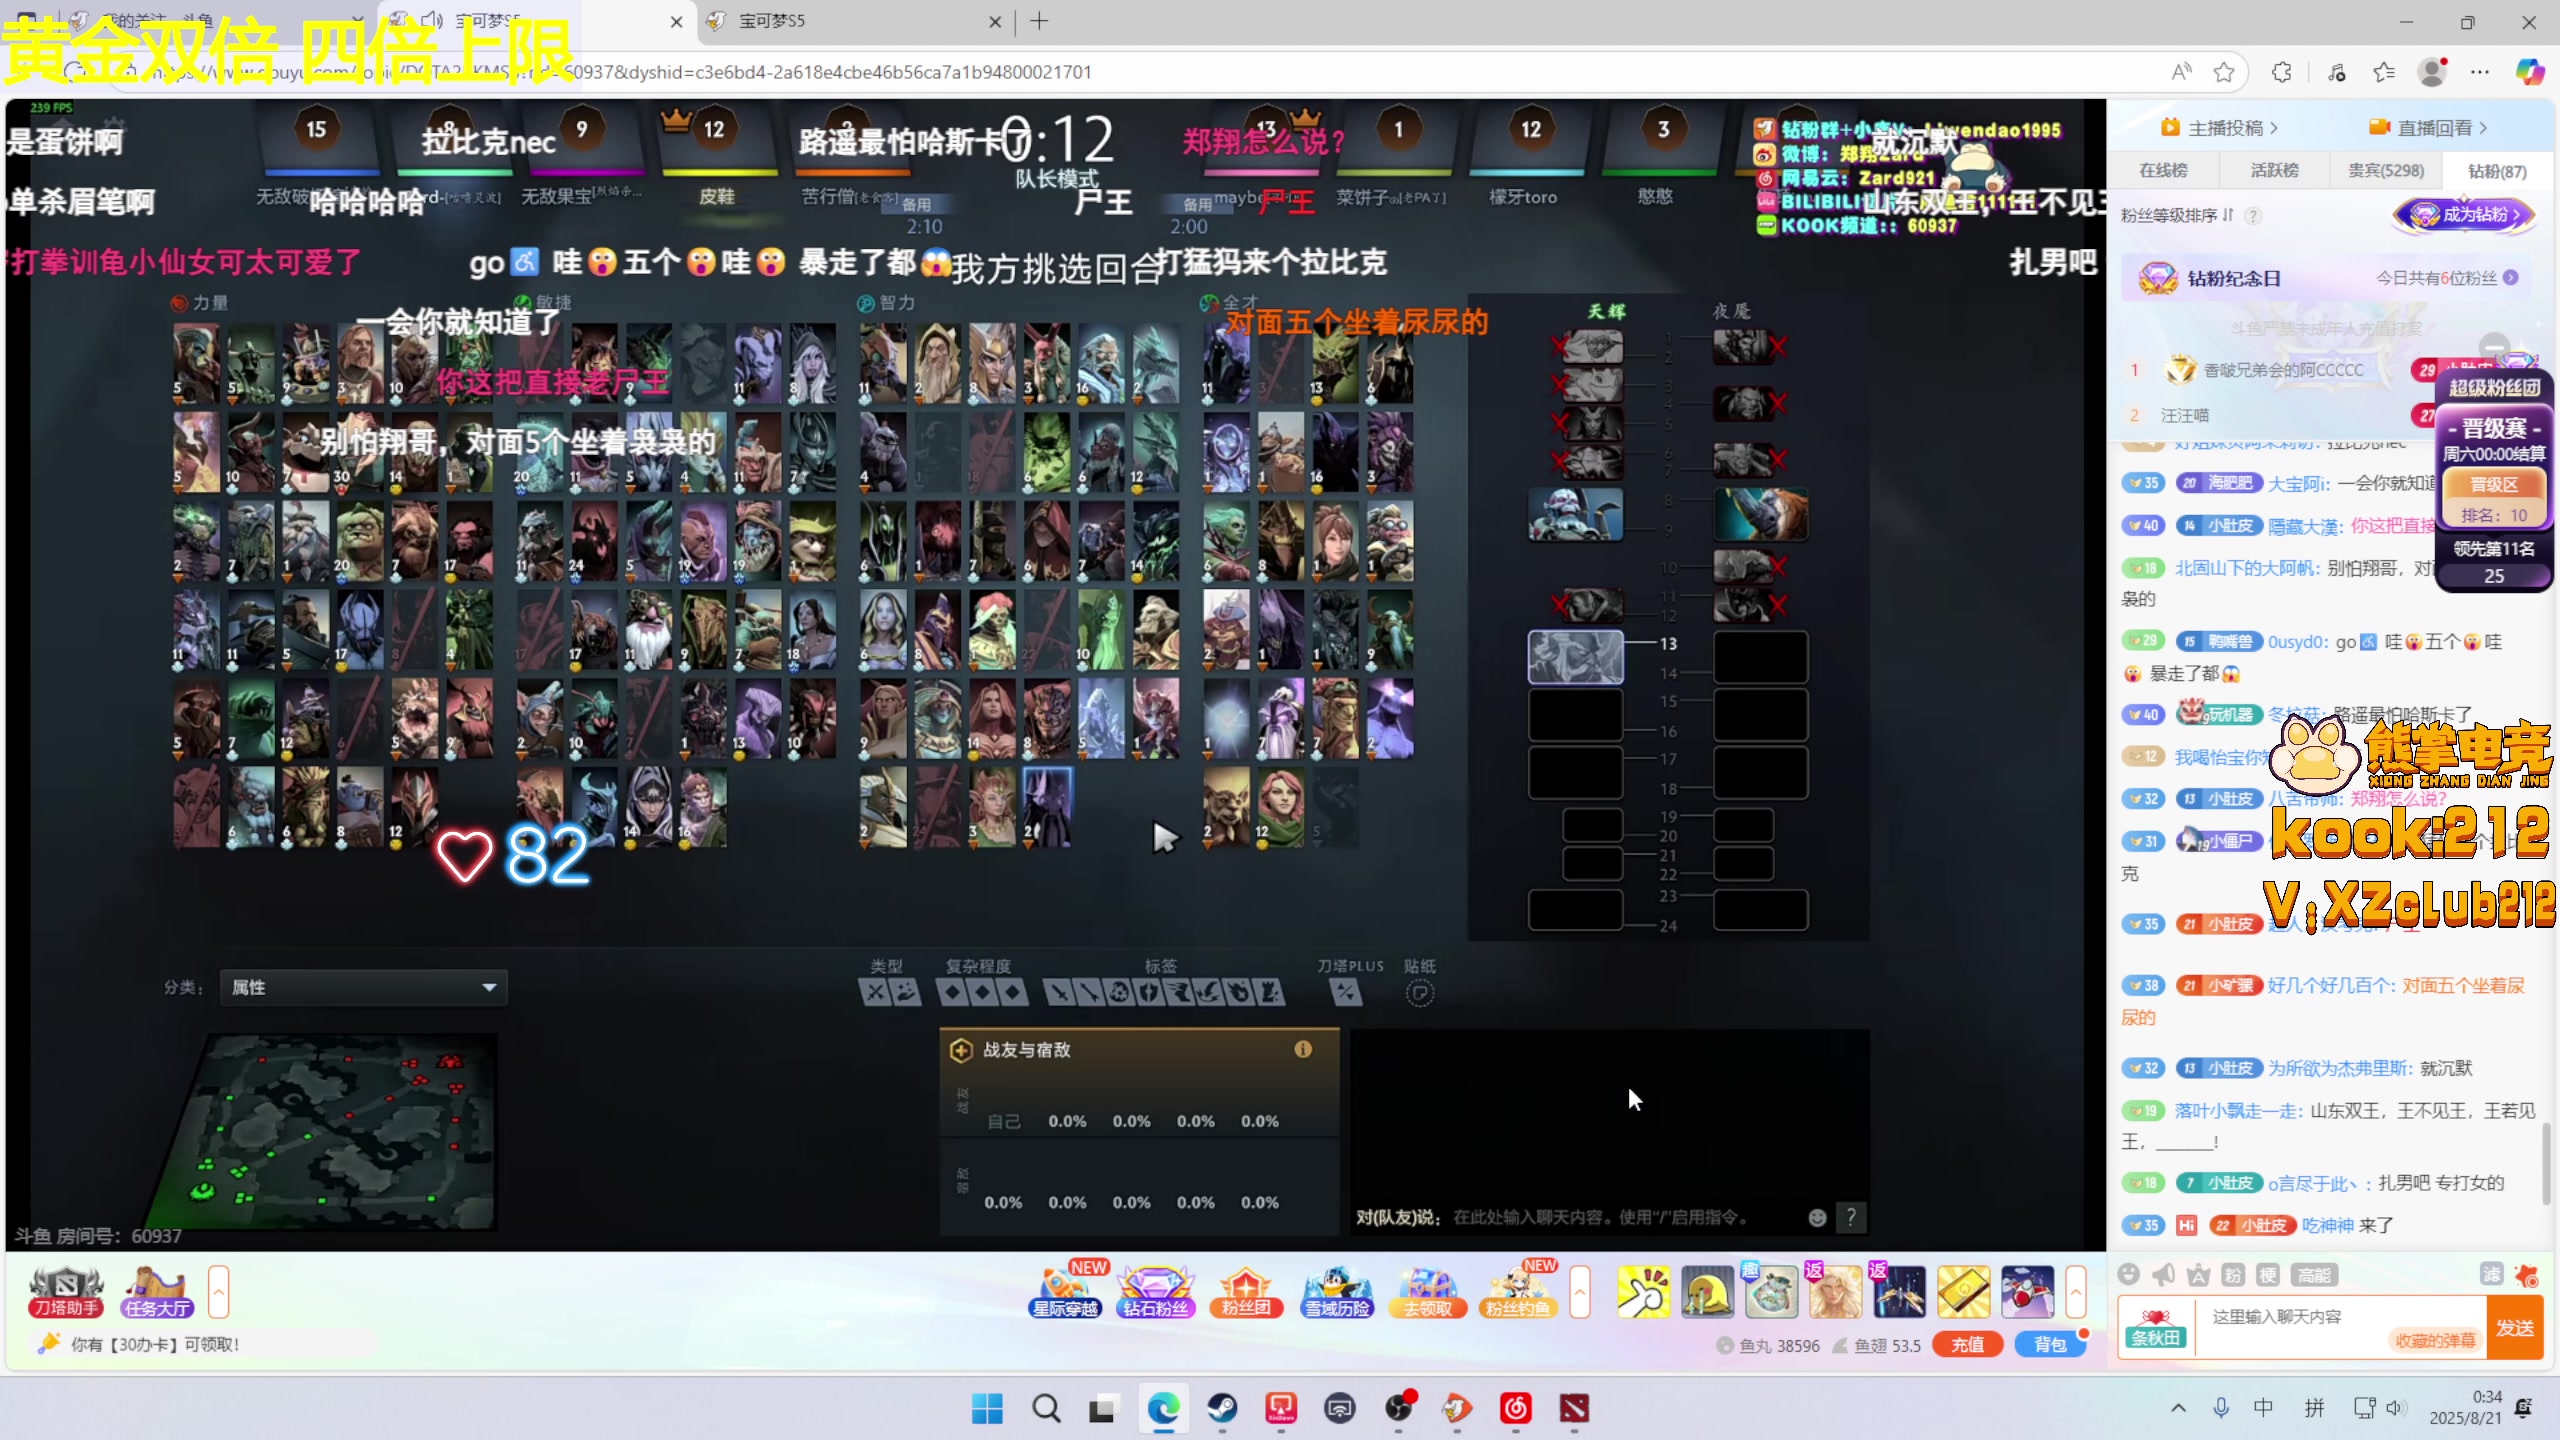Click 收藏的弹幕 saved danmaku
Image resolution: width=2560 pixels, height=1440 pixels.
[2435, 1341]
